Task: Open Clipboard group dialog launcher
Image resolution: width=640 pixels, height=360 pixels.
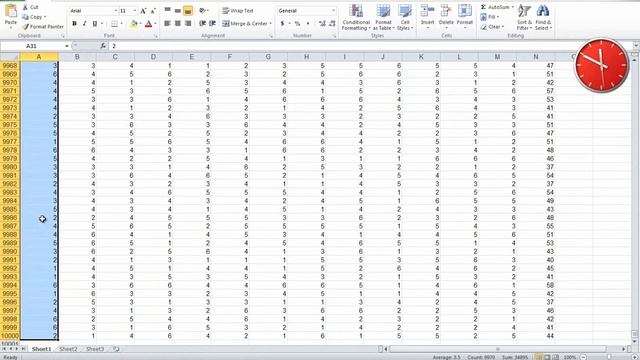Action: point(63,36)
